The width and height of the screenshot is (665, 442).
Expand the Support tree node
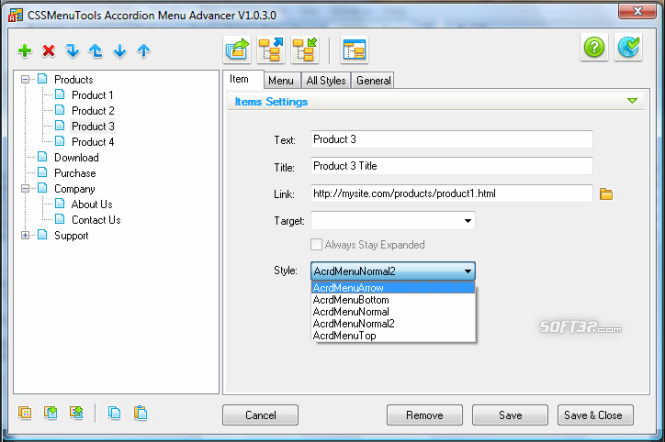tap(25, 235)
